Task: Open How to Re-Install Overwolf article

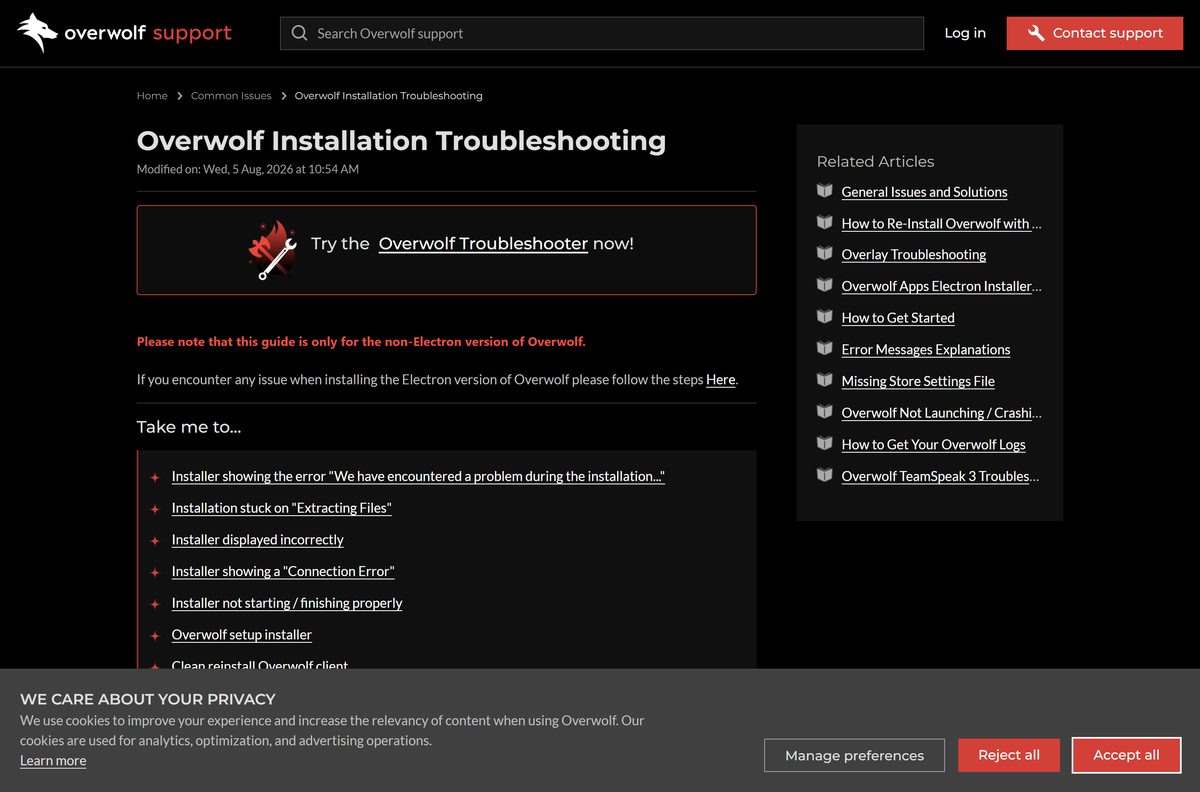Action: click(941, 224)
